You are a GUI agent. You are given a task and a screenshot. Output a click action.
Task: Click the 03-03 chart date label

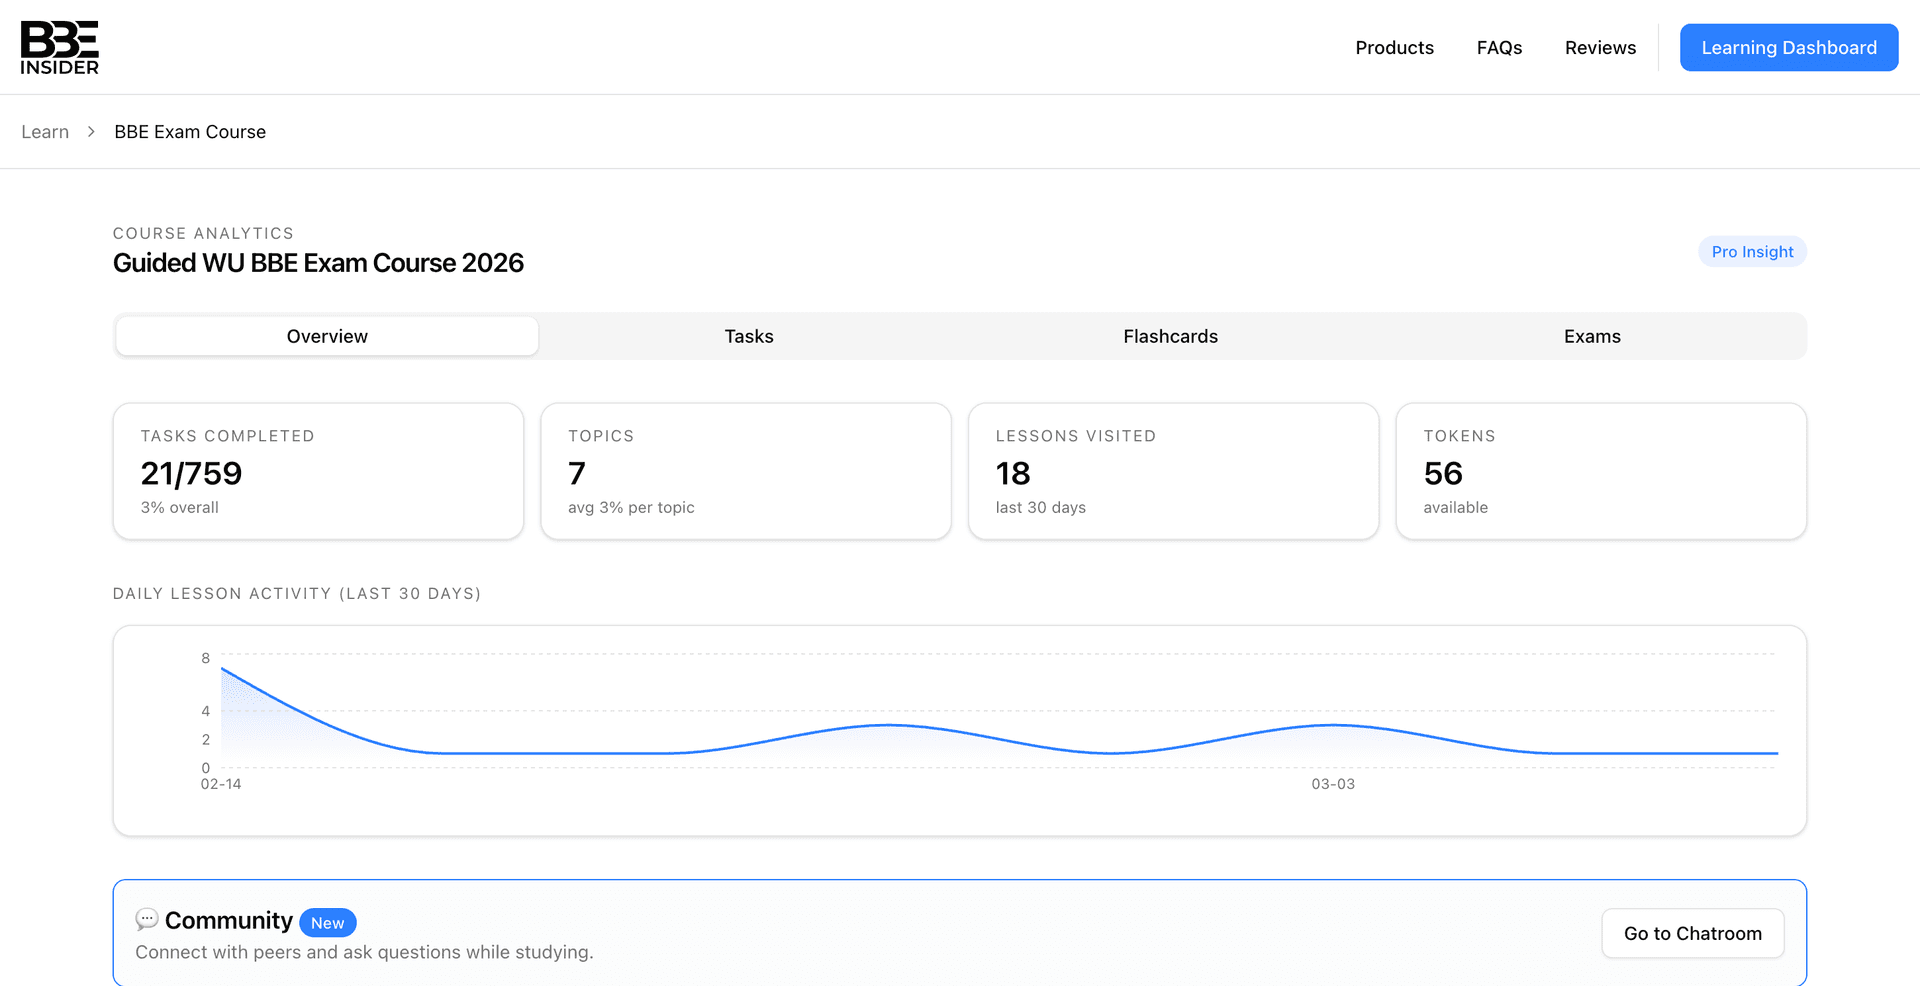1333,784
